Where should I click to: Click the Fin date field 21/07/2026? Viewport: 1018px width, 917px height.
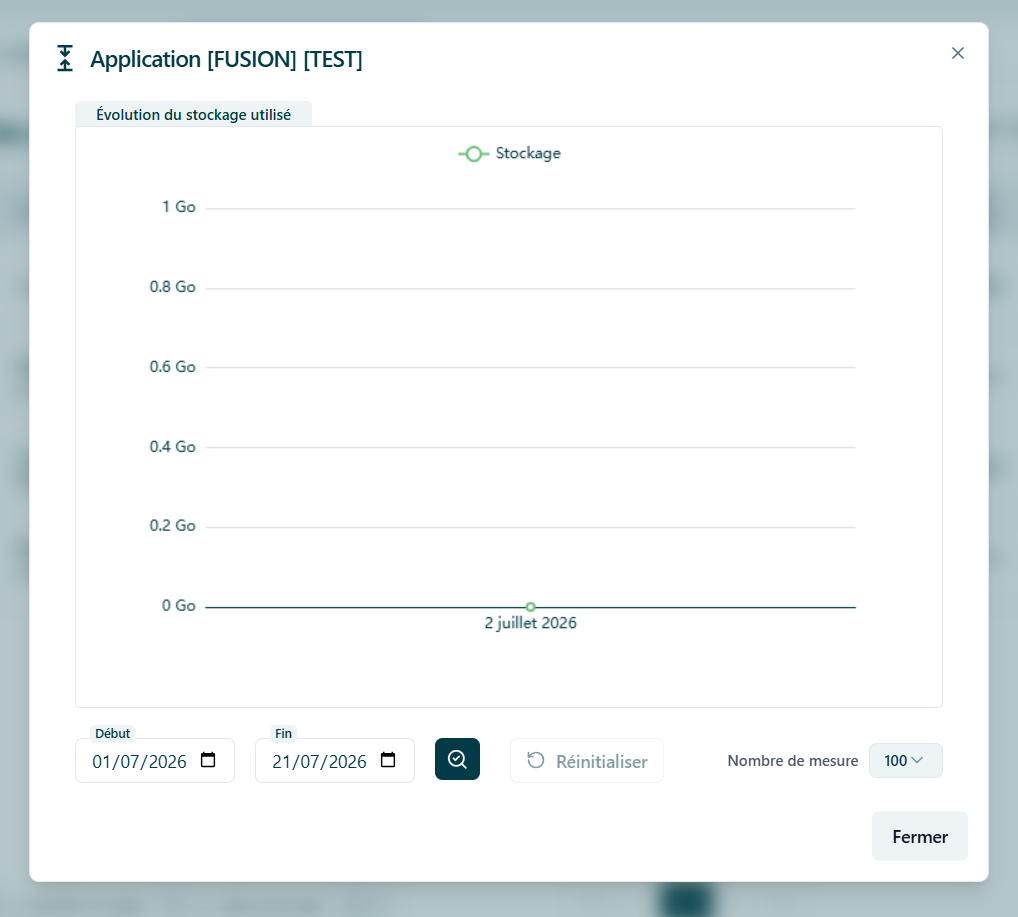click(x=334, y=760)
